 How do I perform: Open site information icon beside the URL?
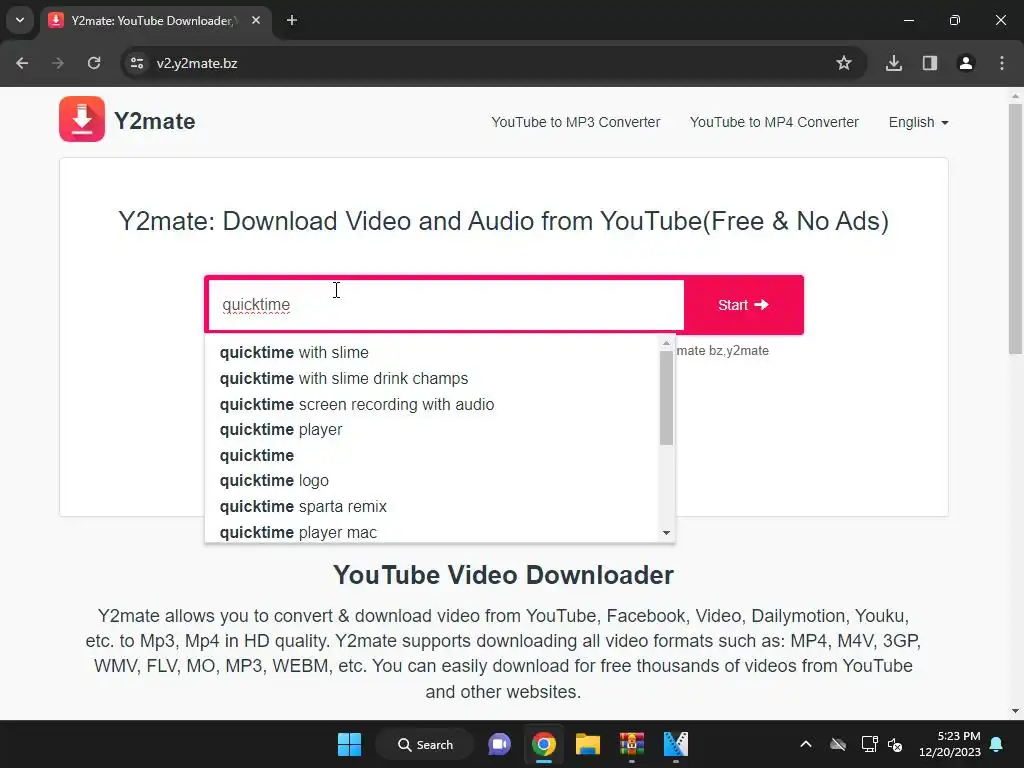tap(137, 63)
